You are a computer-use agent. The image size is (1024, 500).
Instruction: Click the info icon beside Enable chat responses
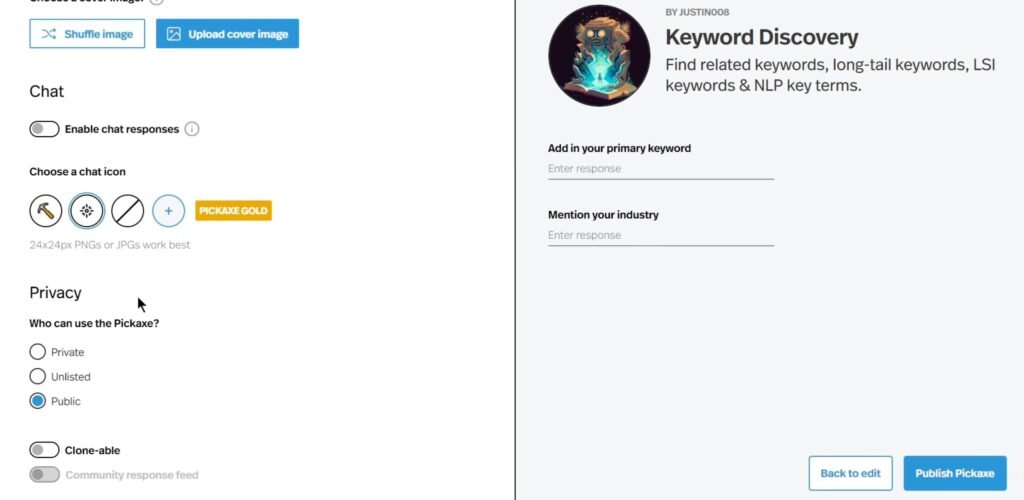pos(191,129)
